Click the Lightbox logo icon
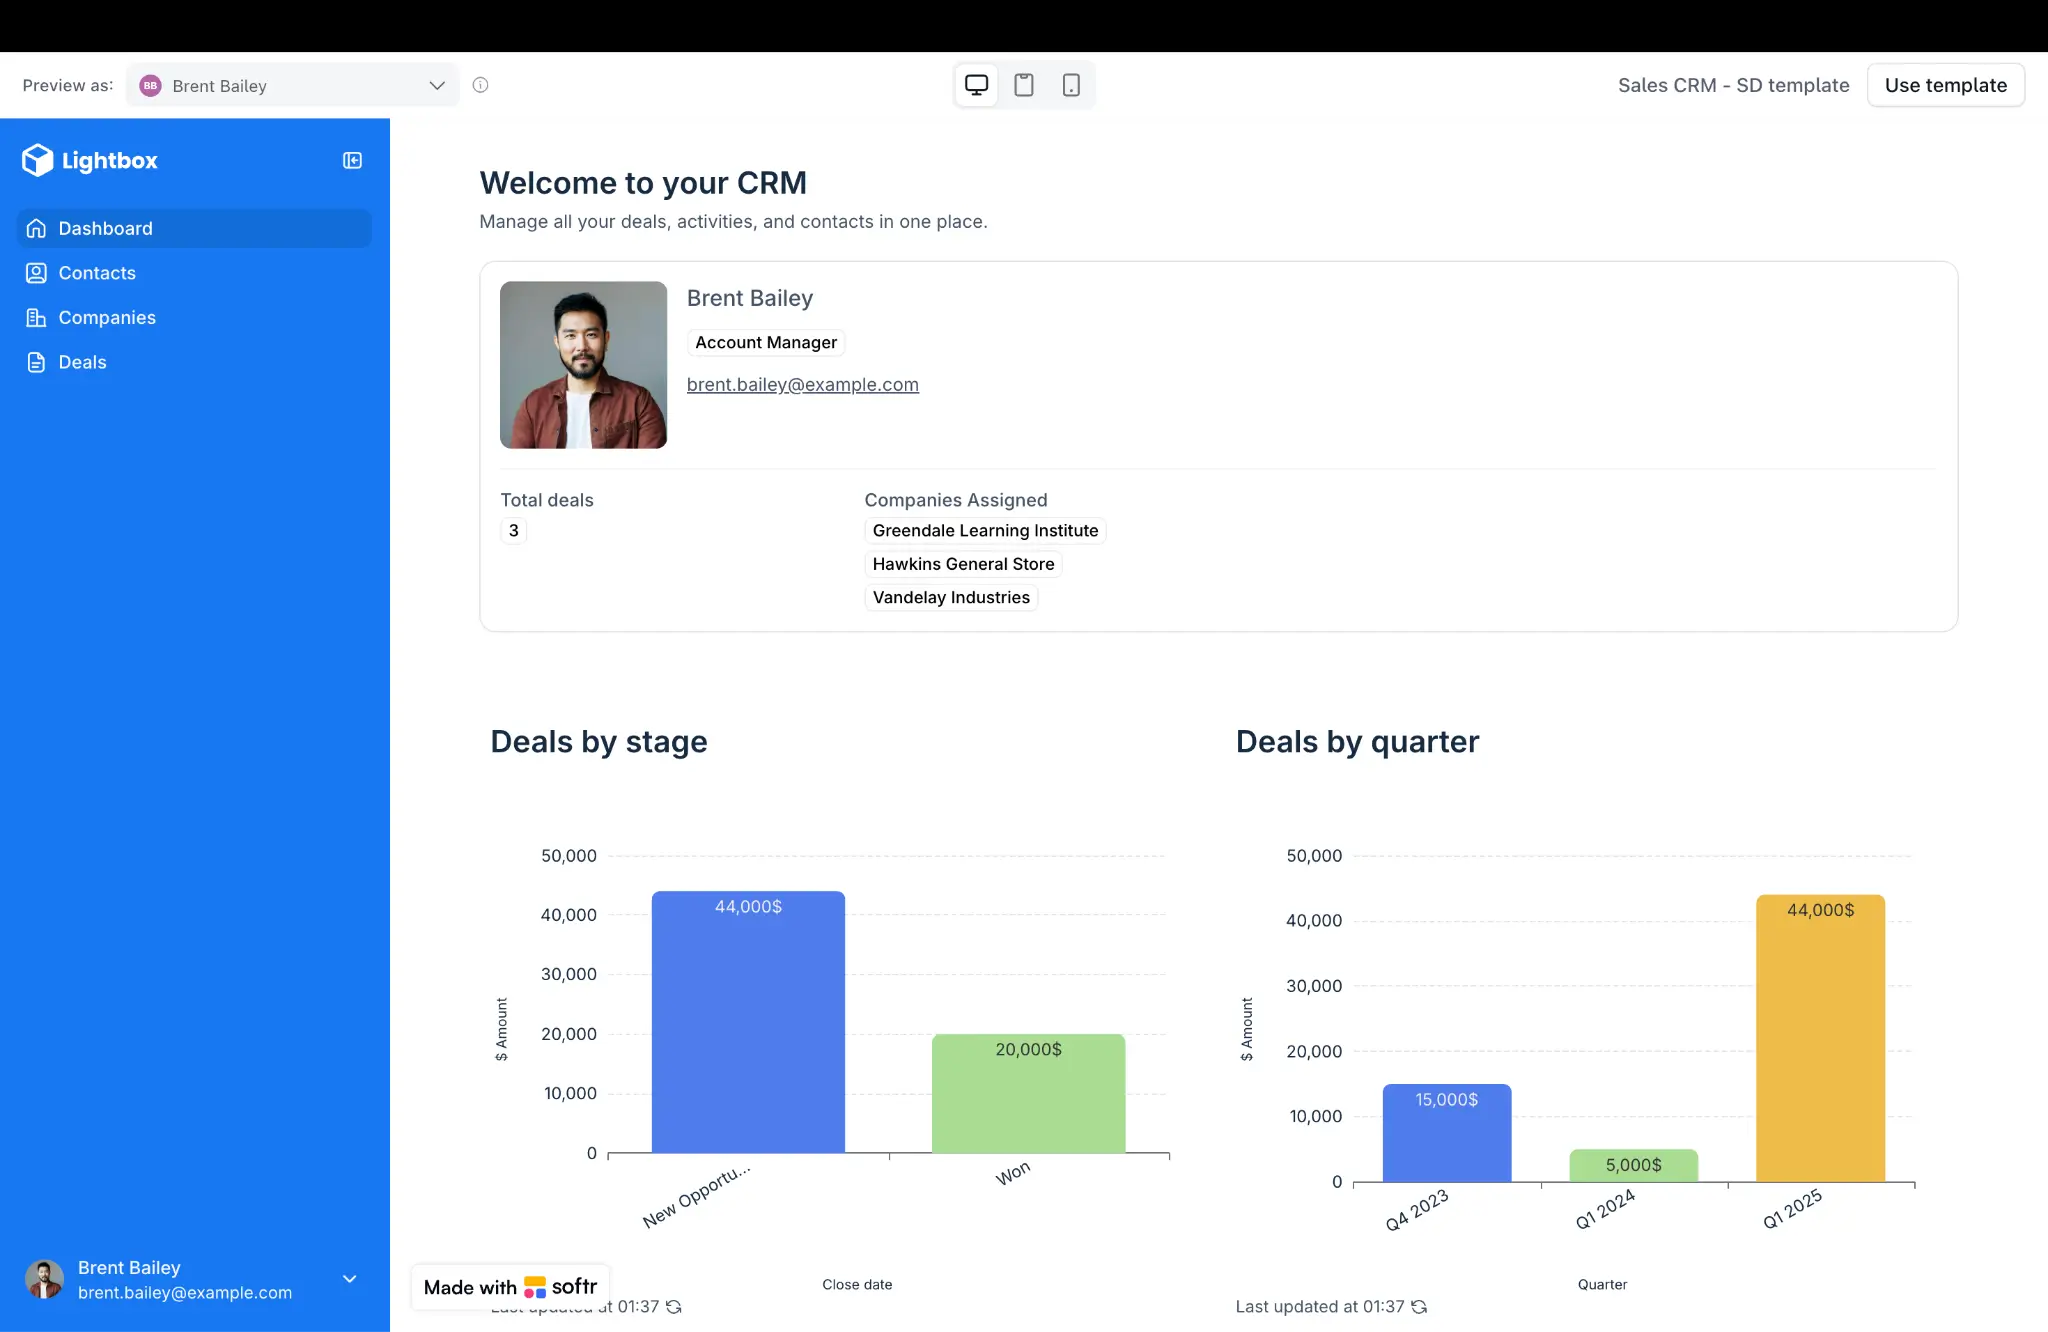The width and height of the screenshot is (2048, 1332). tap(36, 160)
